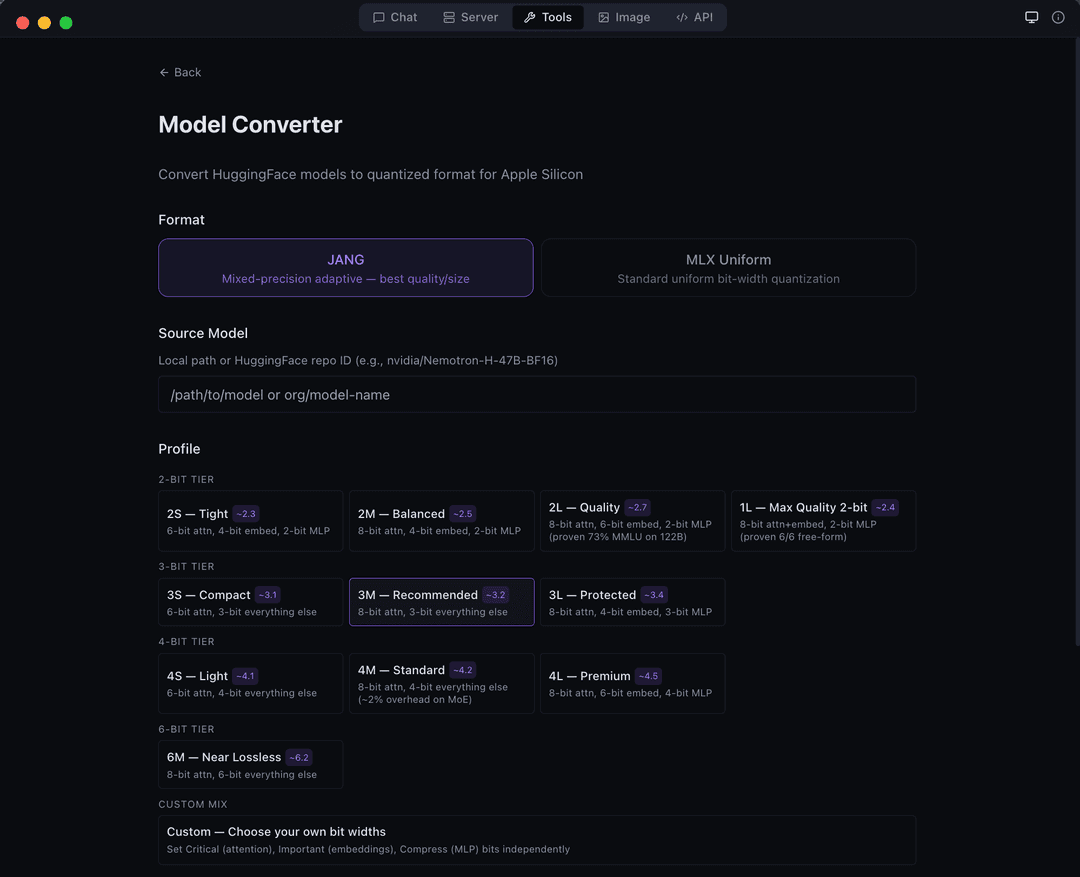Image resolution: width=1080 pixels, height=877 pixels.
Task: Select the 3M — Recommended profile
Action: 442,602
